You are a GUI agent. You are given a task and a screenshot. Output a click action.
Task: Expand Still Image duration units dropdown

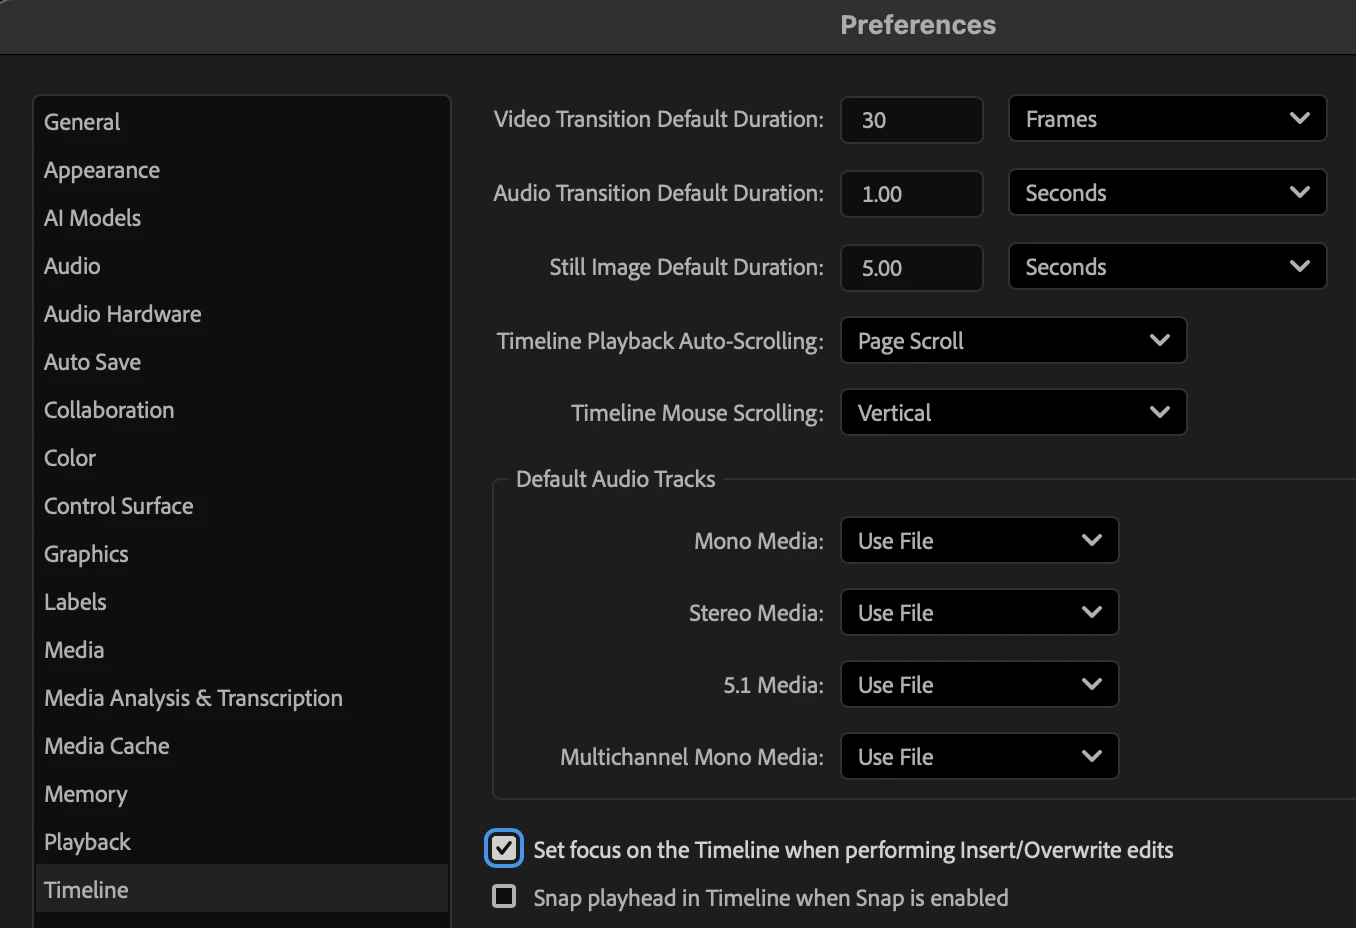coord(1167,267)
